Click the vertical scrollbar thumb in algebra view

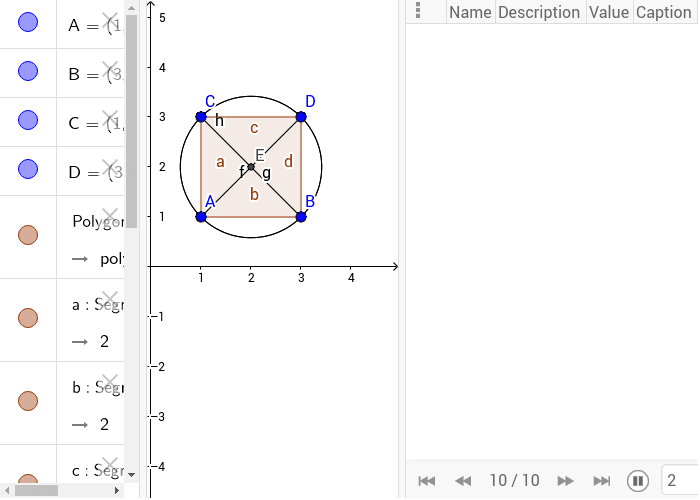pyautogui.click(x=131, y=121)
